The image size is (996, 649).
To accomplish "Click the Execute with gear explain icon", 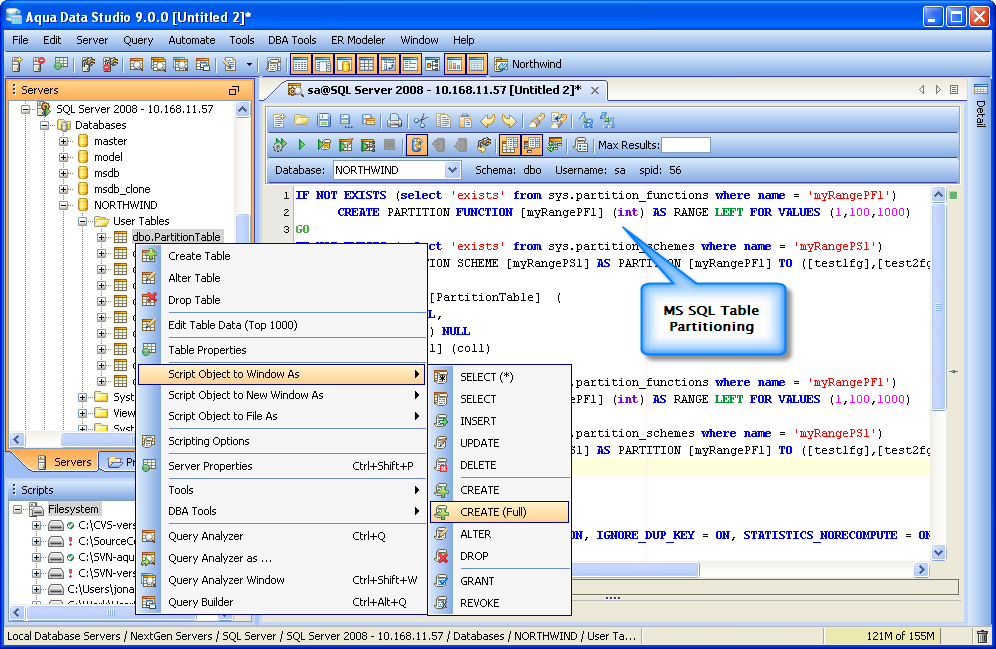I will tap(279, 145).
